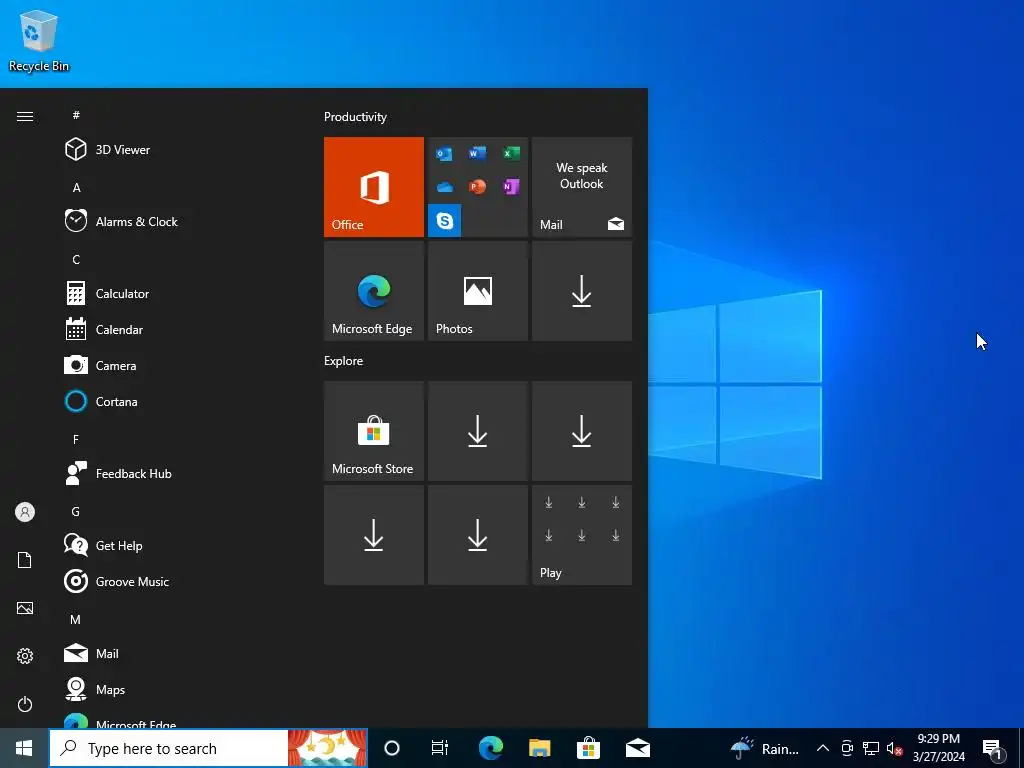Open Outlook in the Office apps tile
Image resolution: width=1024 pixels, height=768 pixels.
click(x=444, y=154)
